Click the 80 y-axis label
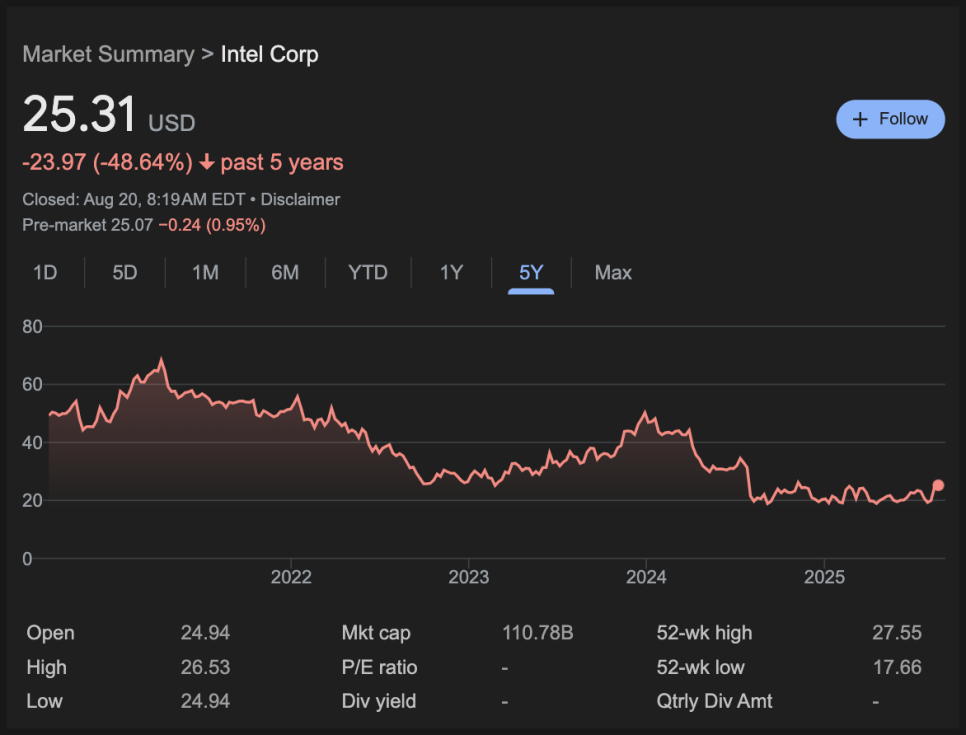966x735 pixels. pos(32,327)
